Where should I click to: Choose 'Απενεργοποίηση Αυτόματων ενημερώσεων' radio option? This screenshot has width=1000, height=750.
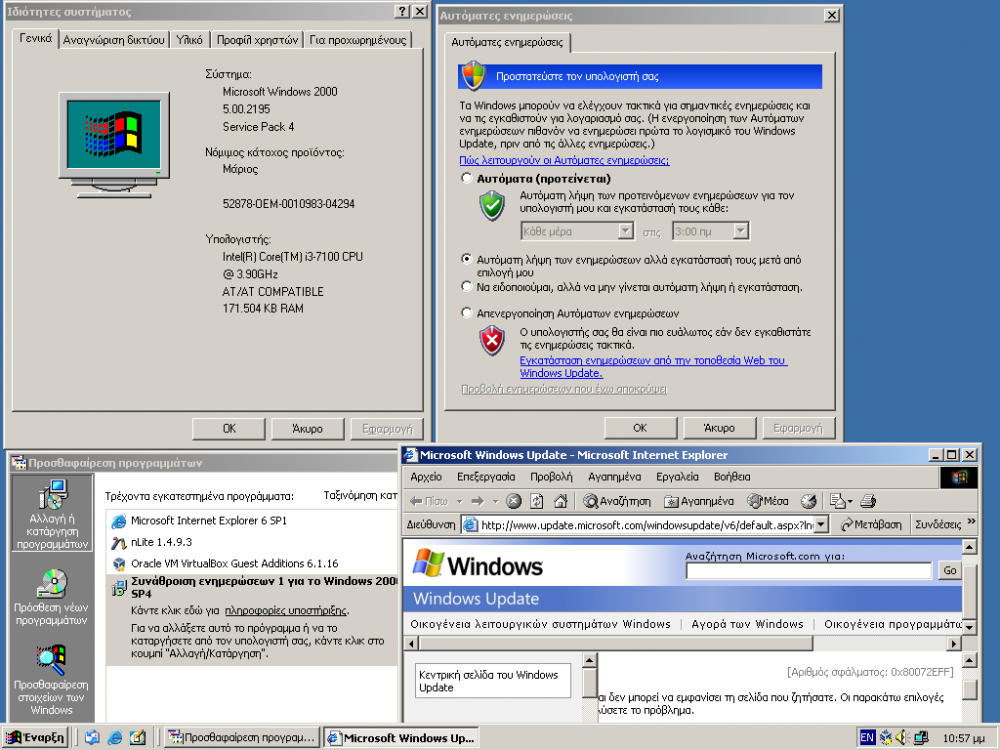click(x=467, y=313)
